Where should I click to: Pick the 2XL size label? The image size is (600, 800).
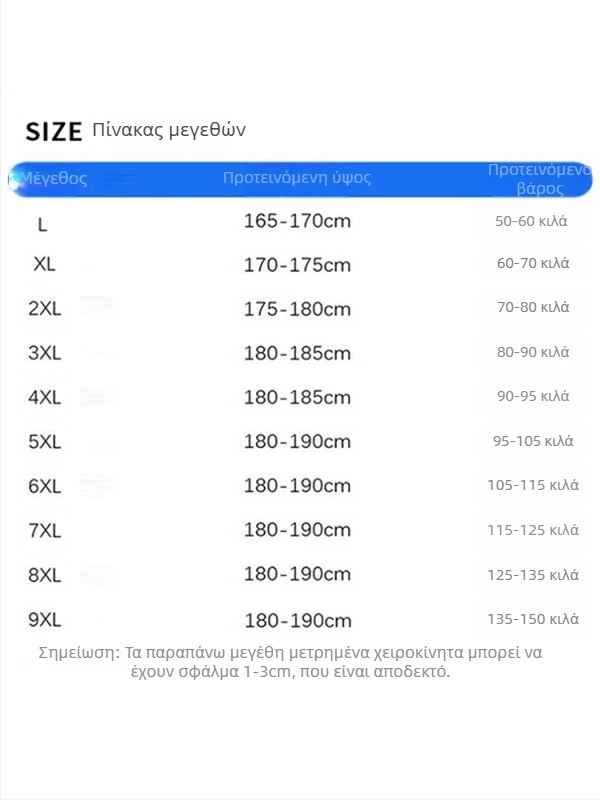pos(45,309)
